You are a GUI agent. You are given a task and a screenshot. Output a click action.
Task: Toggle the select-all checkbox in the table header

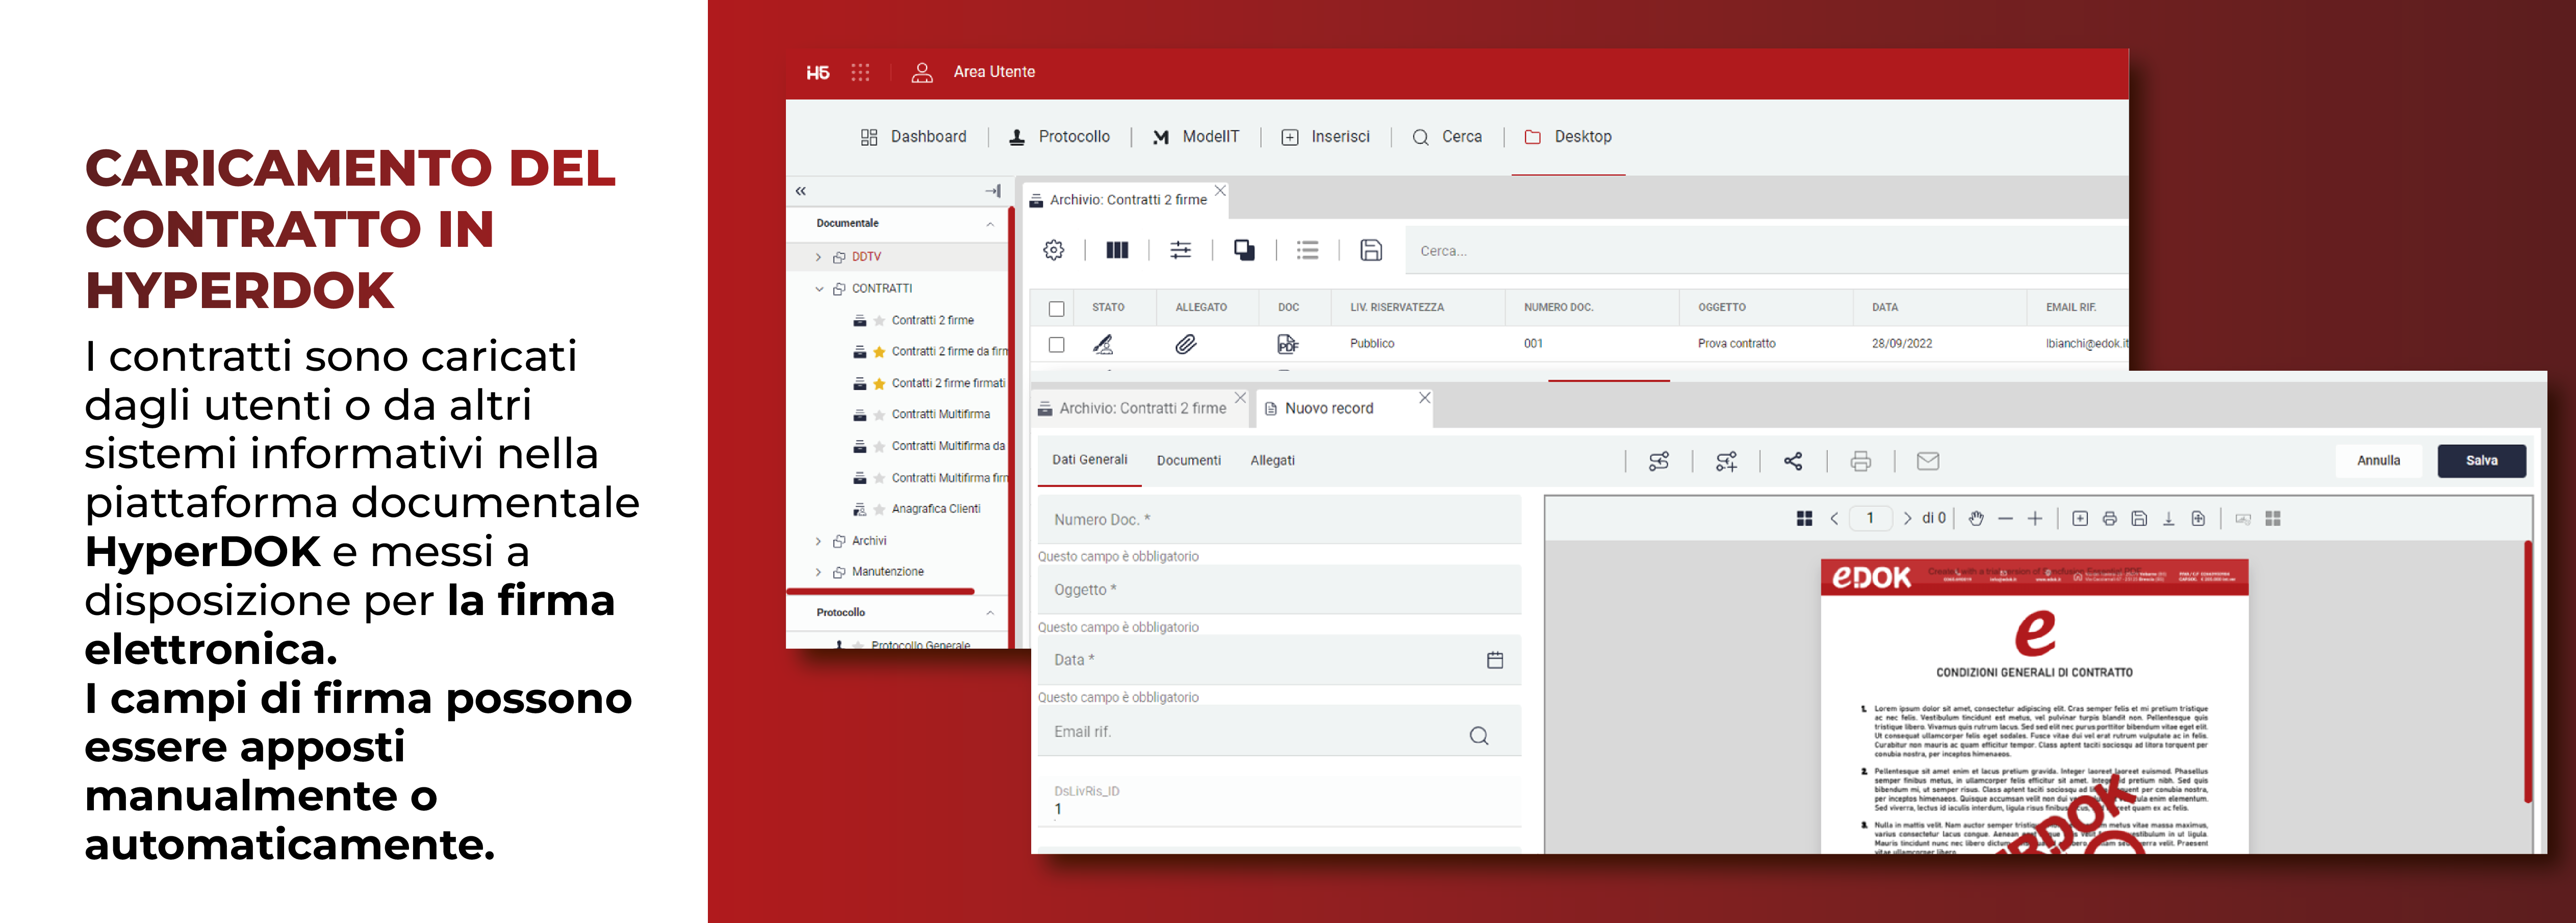[x=1056, y=309]
